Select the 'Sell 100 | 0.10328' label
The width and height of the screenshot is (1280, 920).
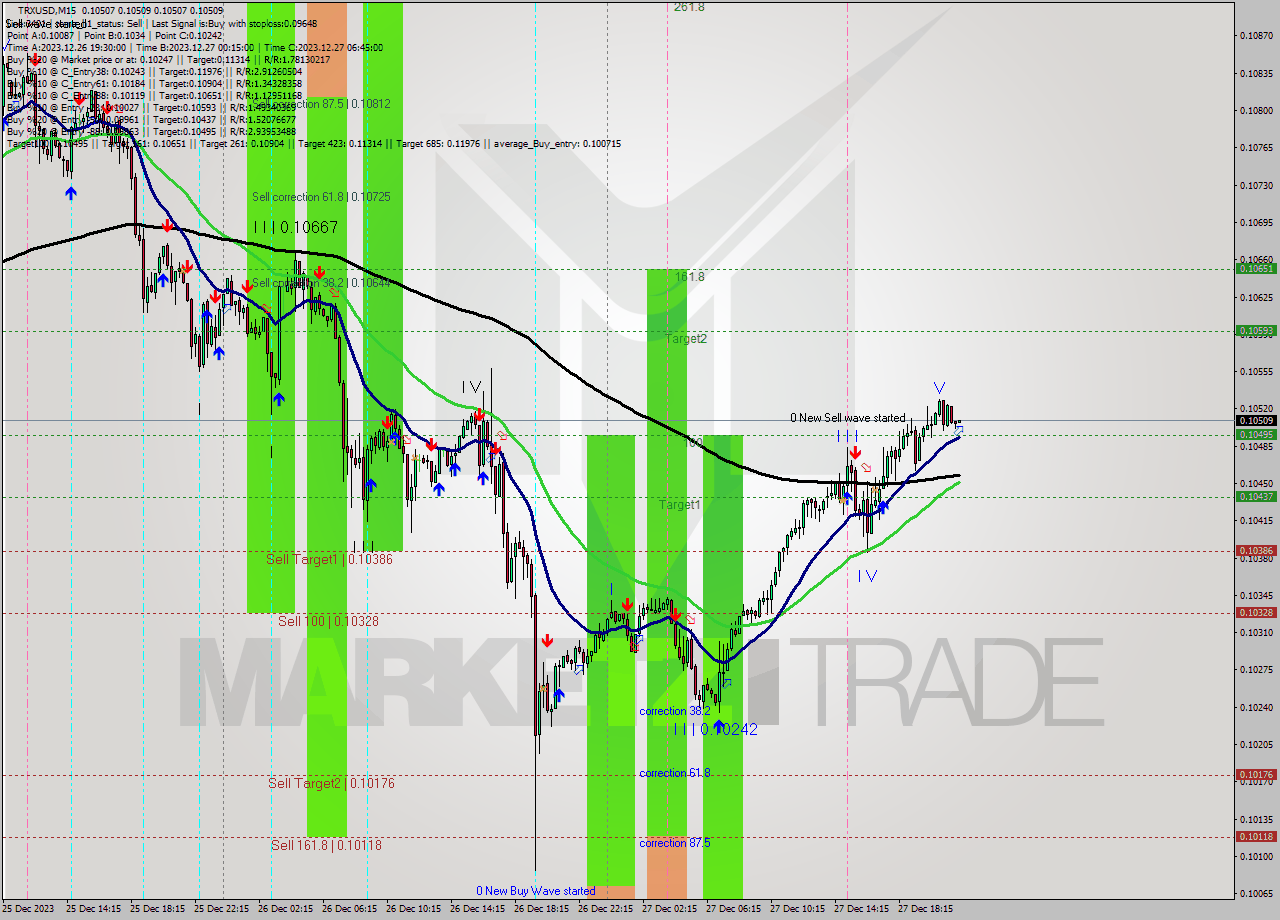click(328, 621)
